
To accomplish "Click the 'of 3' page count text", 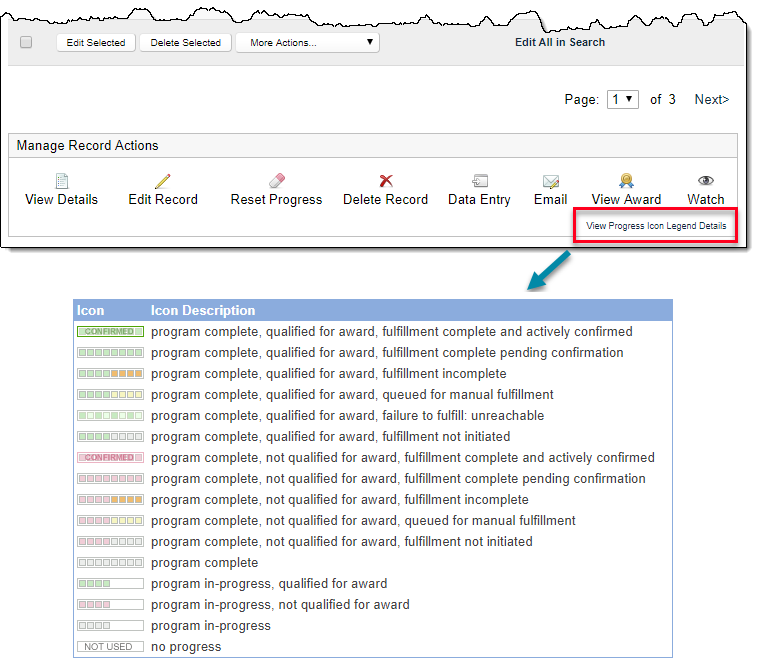I will pyautogui.click(x=662, y=99).
